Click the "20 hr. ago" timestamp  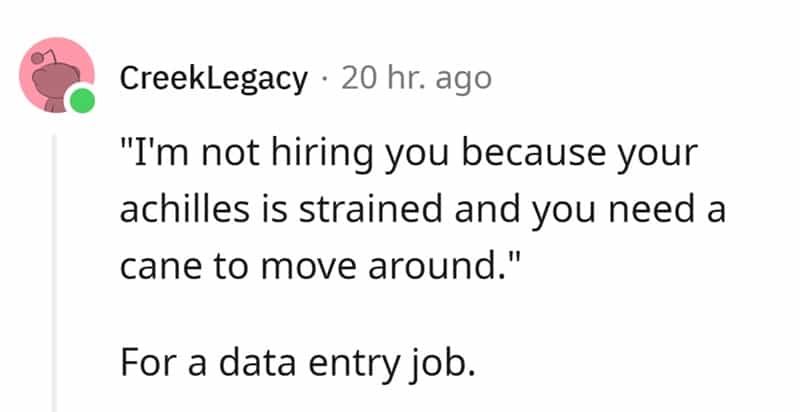[417, 79]
